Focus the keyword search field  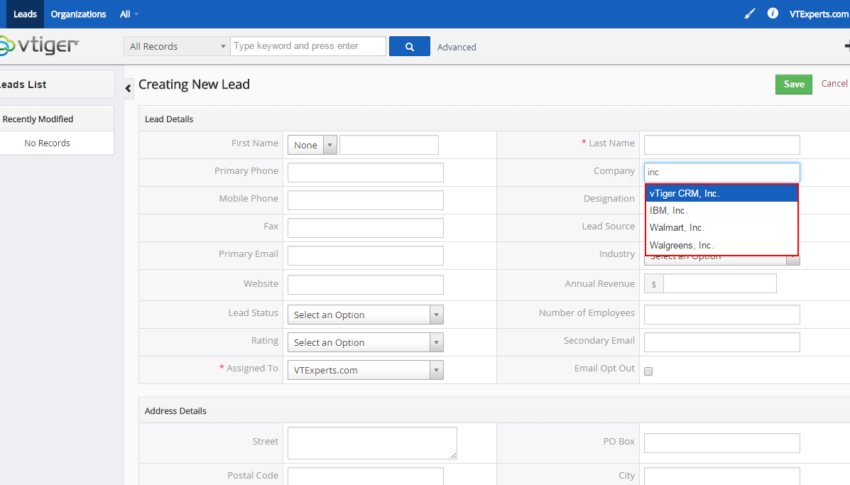pos(308,46)
